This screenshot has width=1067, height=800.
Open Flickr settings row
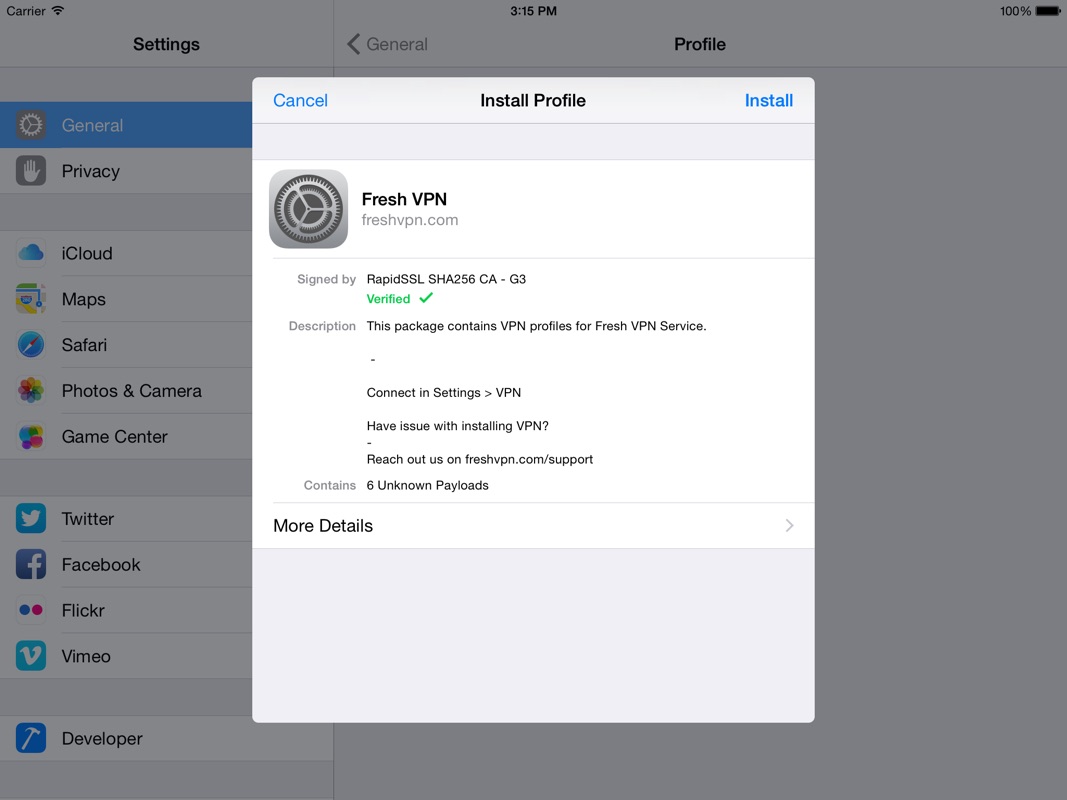[126, 610]
